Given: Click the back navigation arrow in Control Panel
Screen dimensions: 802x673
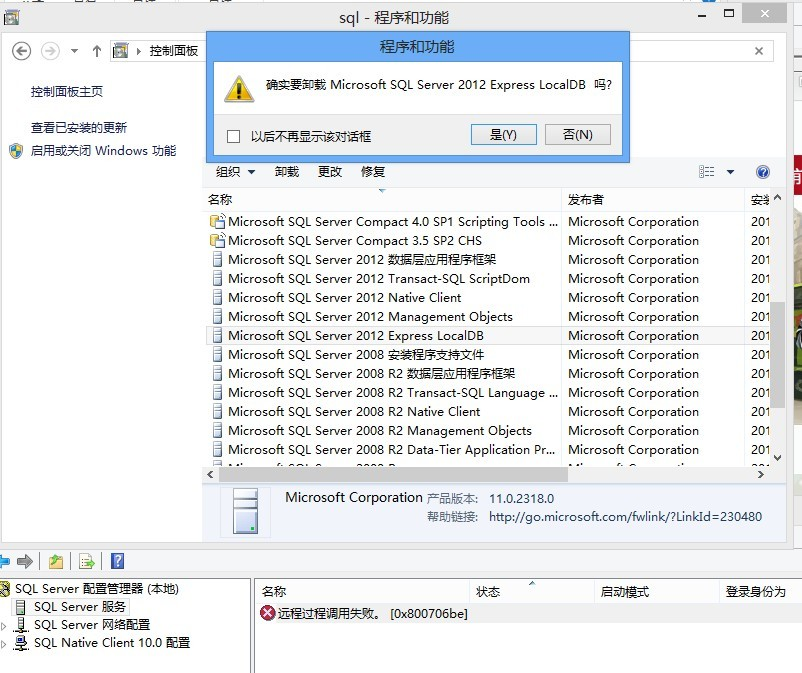Looking at the screenshot, I should pyautogui.click(x=22, y=51).
